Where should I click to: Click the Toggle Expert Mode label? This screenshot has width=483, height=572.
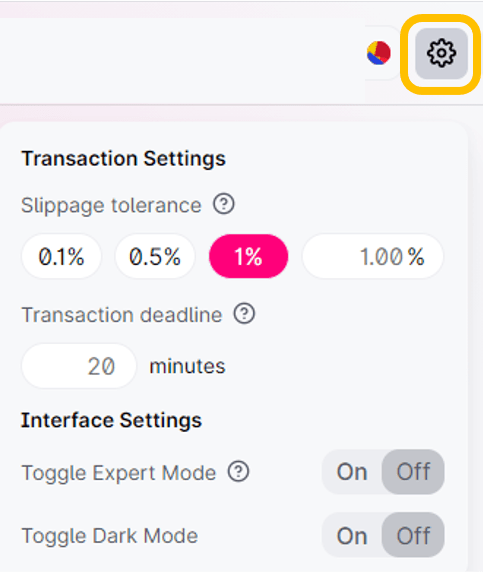[x=119, y=473]
